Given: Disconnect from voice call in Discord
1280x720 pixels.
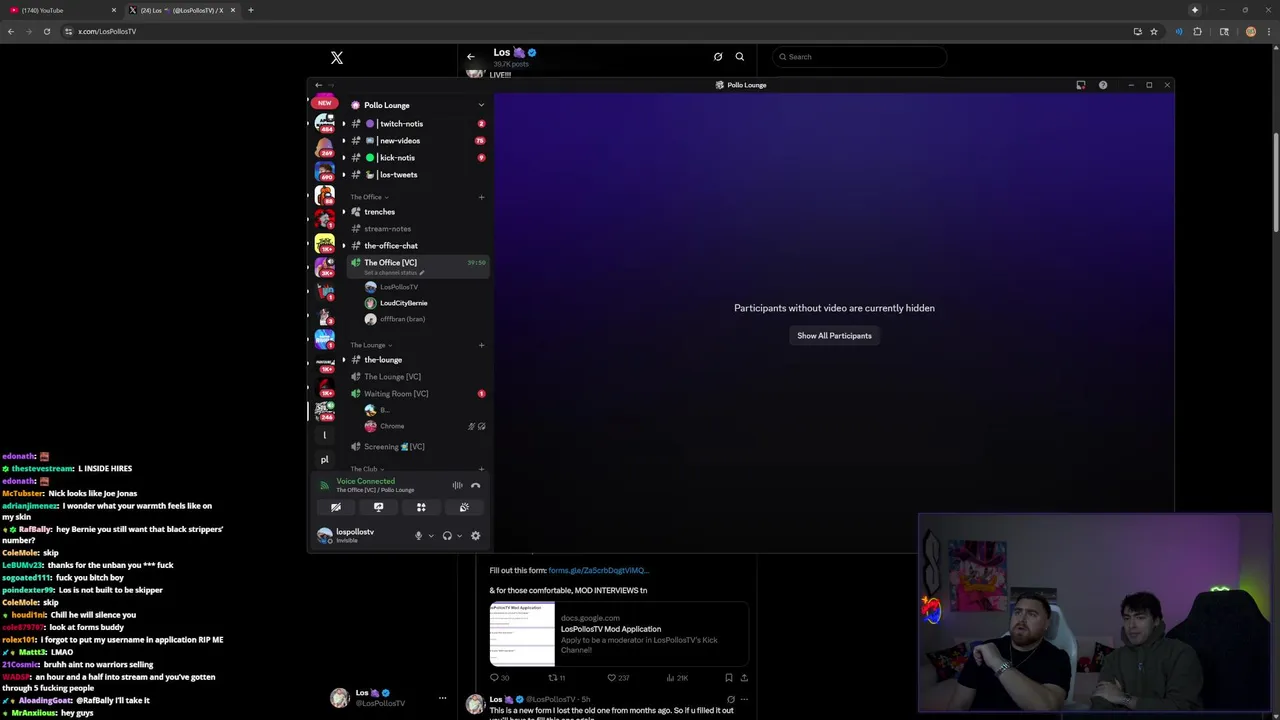Looking at the screenshot, I should click(x=476, y=485).
